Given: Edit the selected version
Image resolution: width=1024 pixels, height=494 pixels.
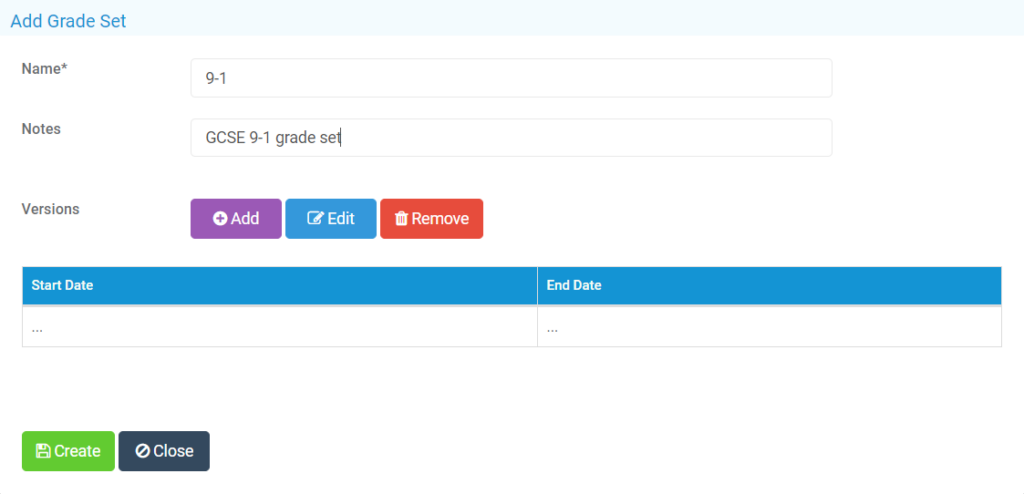Looking at the screenshot, I should click(x=330, y=219).
